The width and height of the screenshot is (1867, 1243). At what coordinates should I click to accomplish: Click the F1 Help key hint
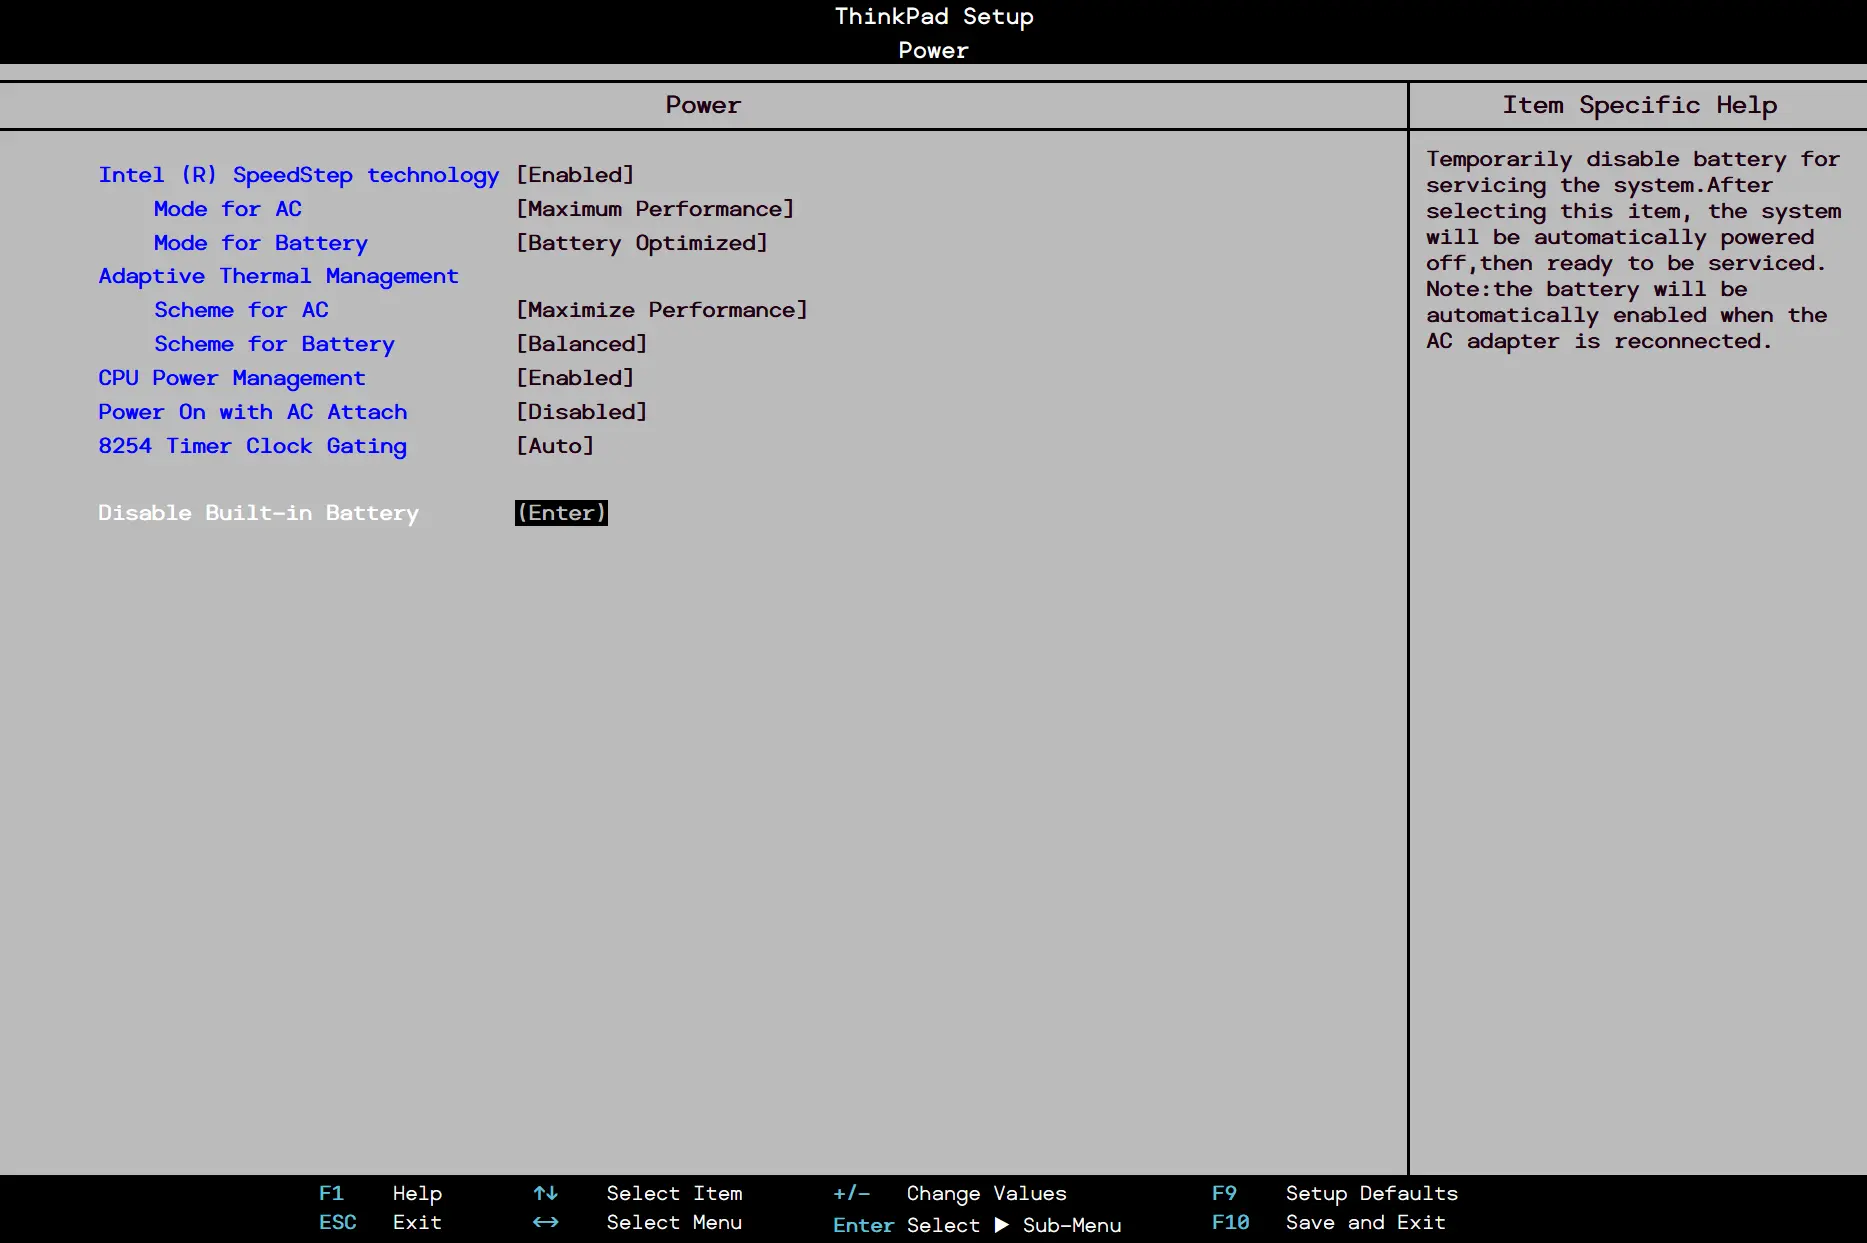380,1194
